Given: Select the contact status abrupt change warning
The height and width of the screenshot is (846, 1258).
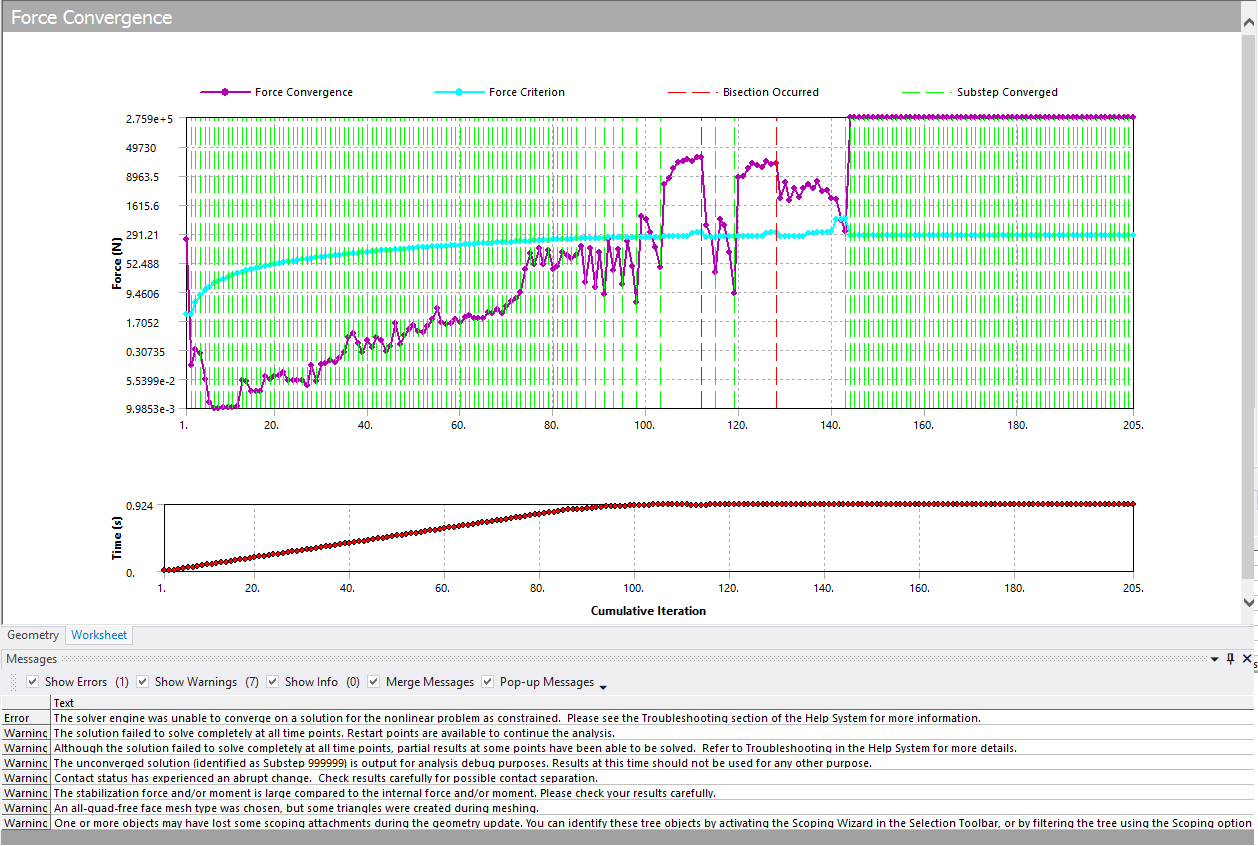Looking at the screenshot, I should 325,778.
